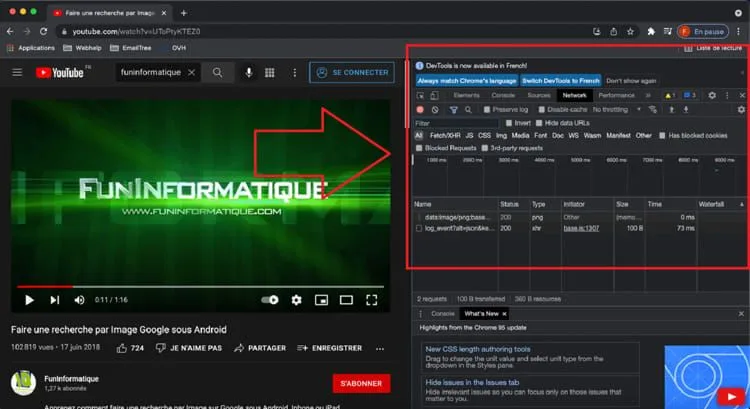Open the No throttling dropdown
Image resolution: width=750 pixels, height=409 pixels.
click(614, 109)
